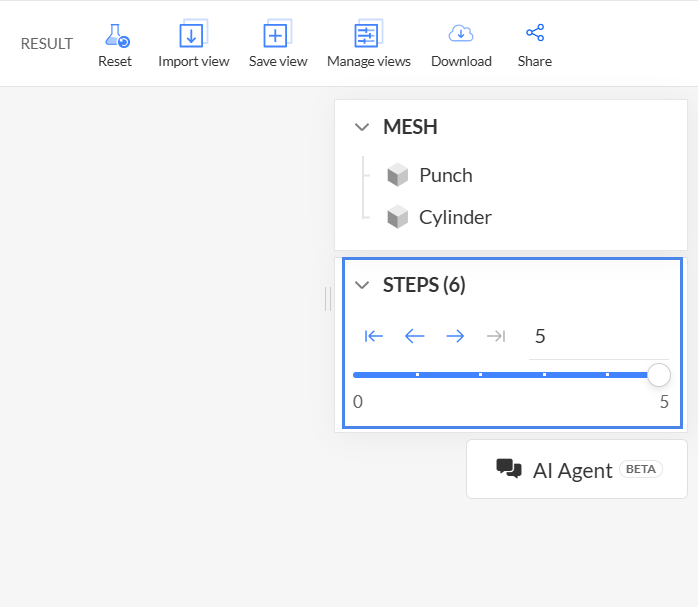The height and width of the screenshot is (607, 698).
Task: Click the Reset flask icon
Action: (x=117, y=35)
